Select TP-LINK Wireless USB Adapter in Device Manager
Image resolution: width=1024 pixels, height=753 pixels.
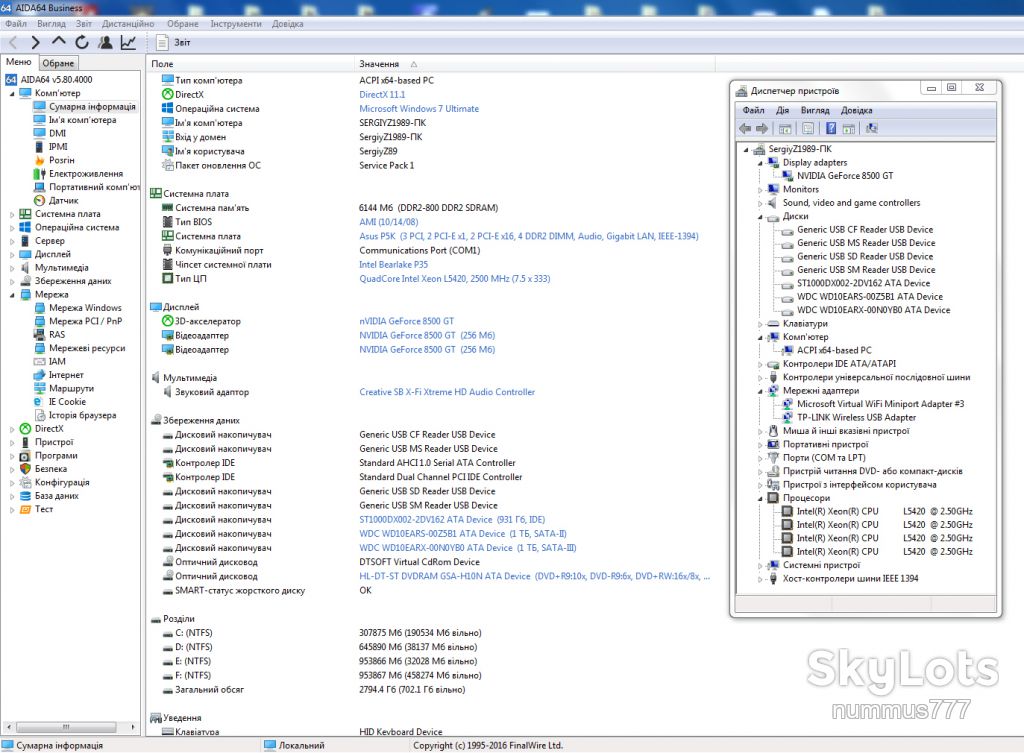coord(856,417)
